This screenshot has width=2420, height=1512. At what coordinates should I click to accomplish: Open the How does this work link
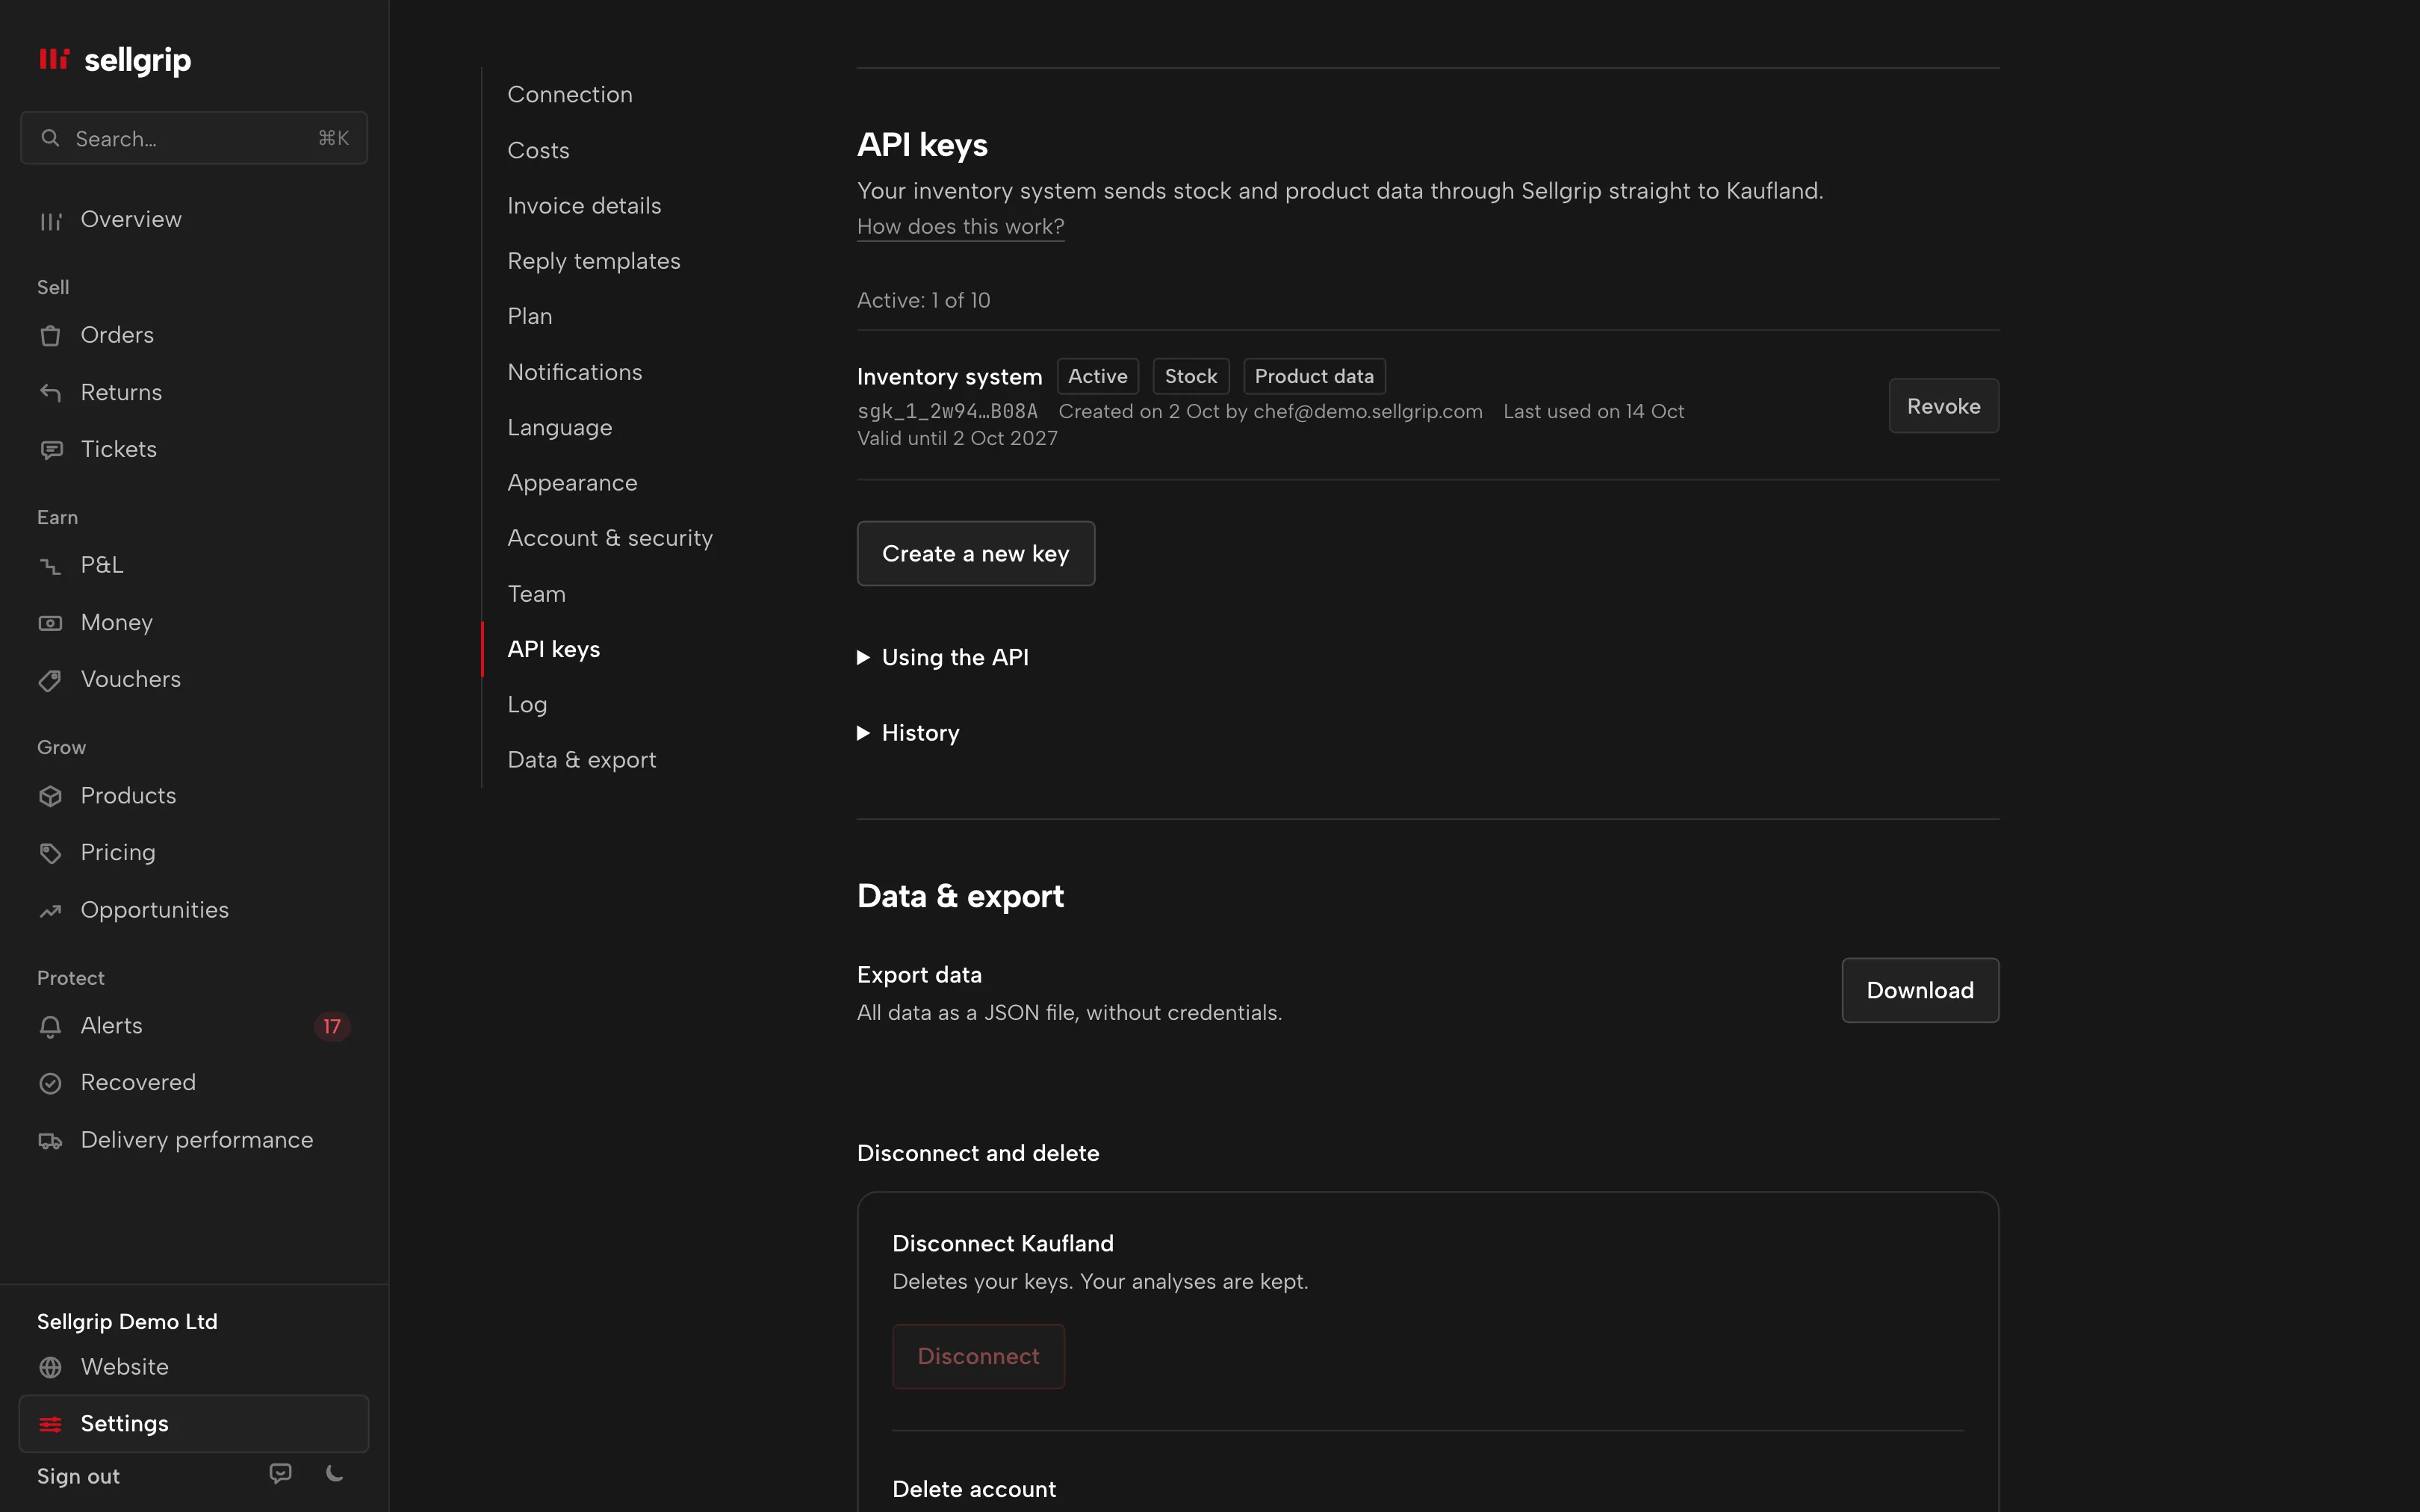pos(960,226)
